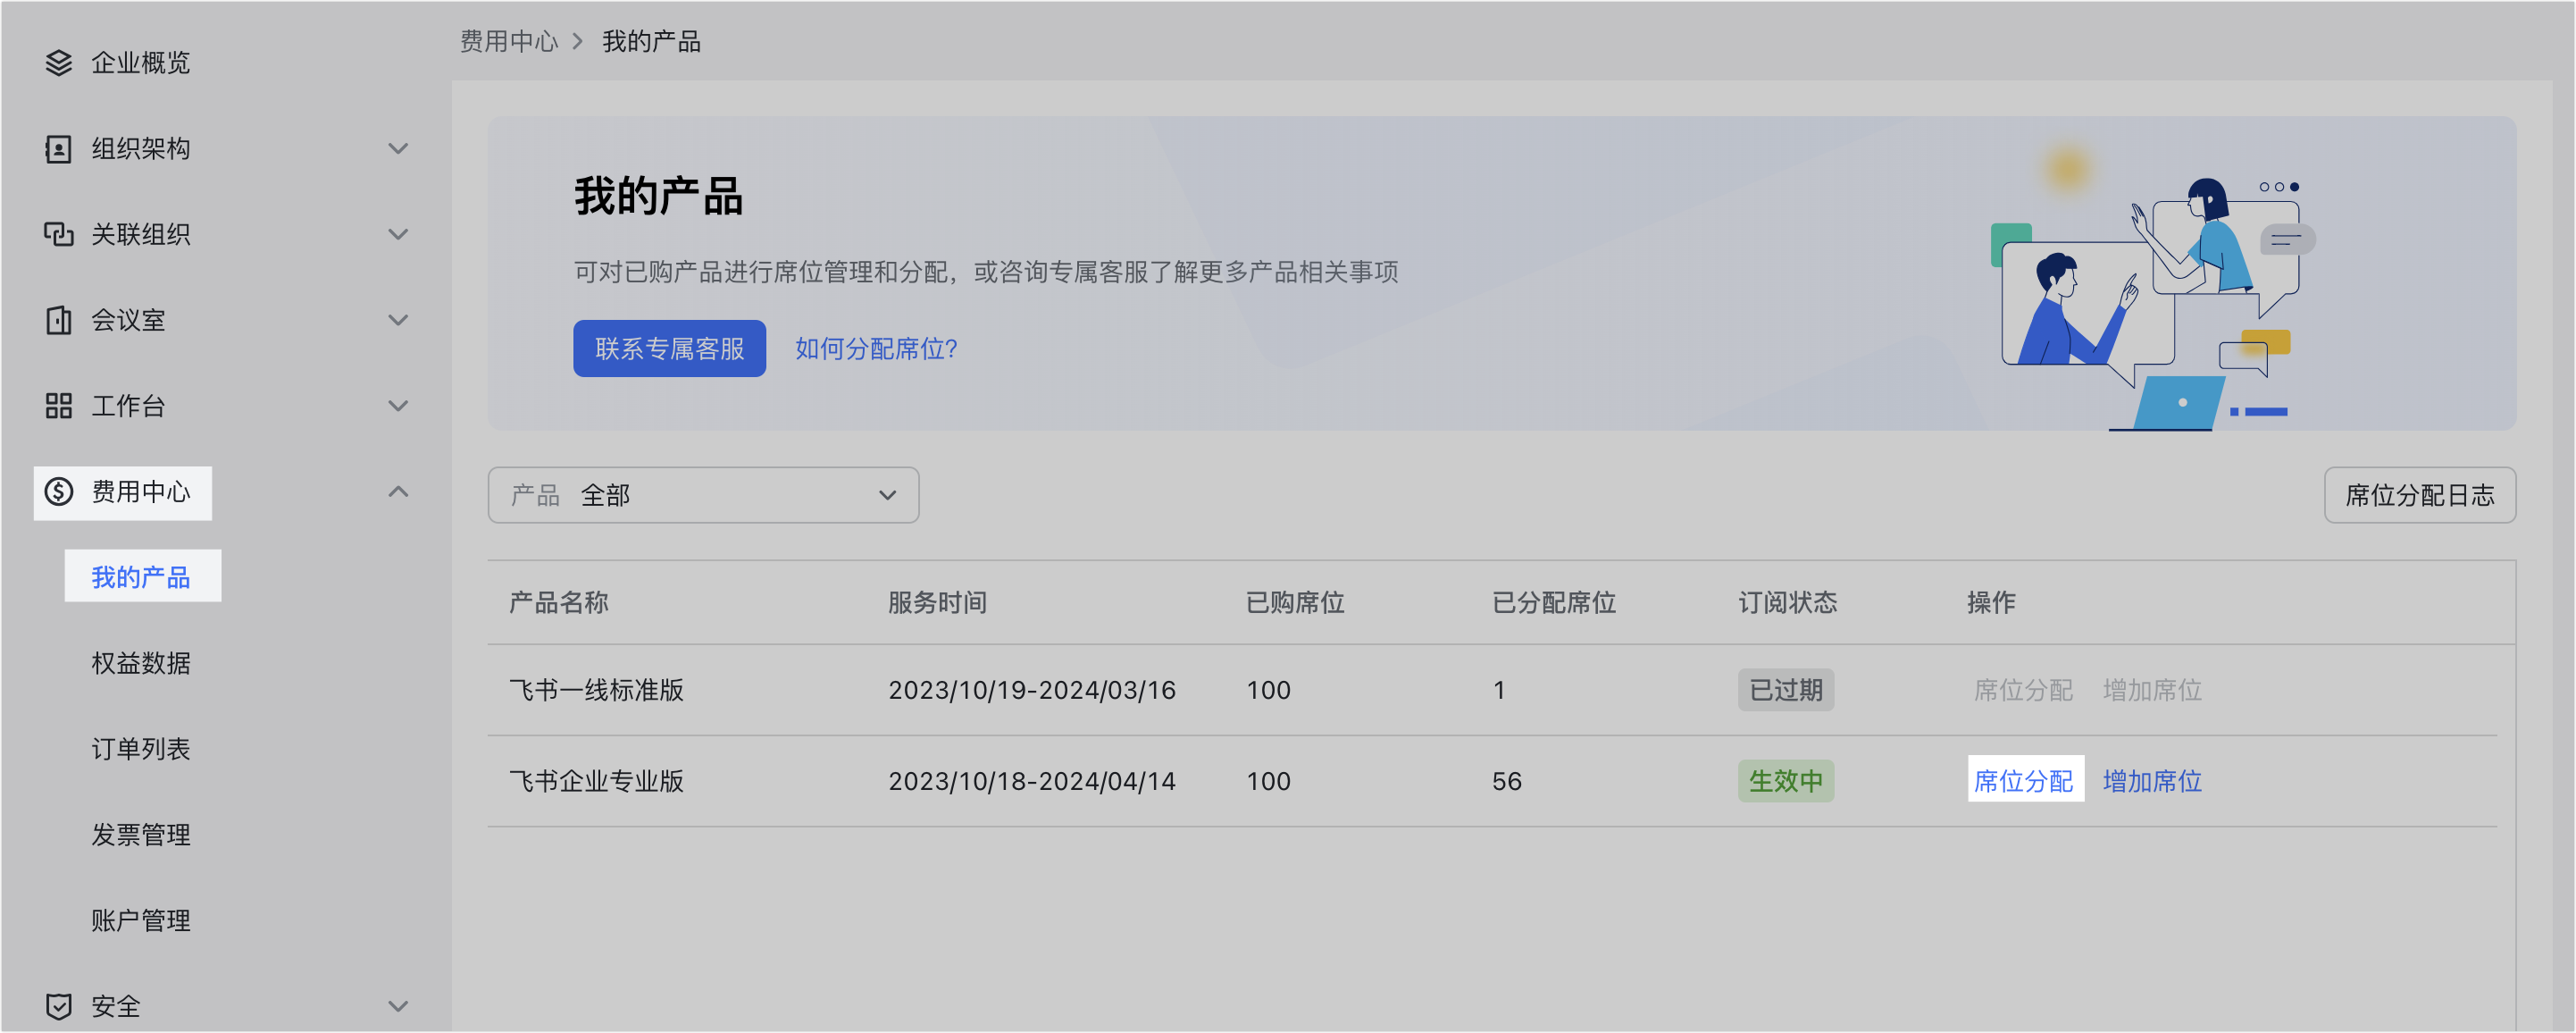Click the 服务时间 column header
Viewport: 2576px width, 1033px height.
click(937, 602)
